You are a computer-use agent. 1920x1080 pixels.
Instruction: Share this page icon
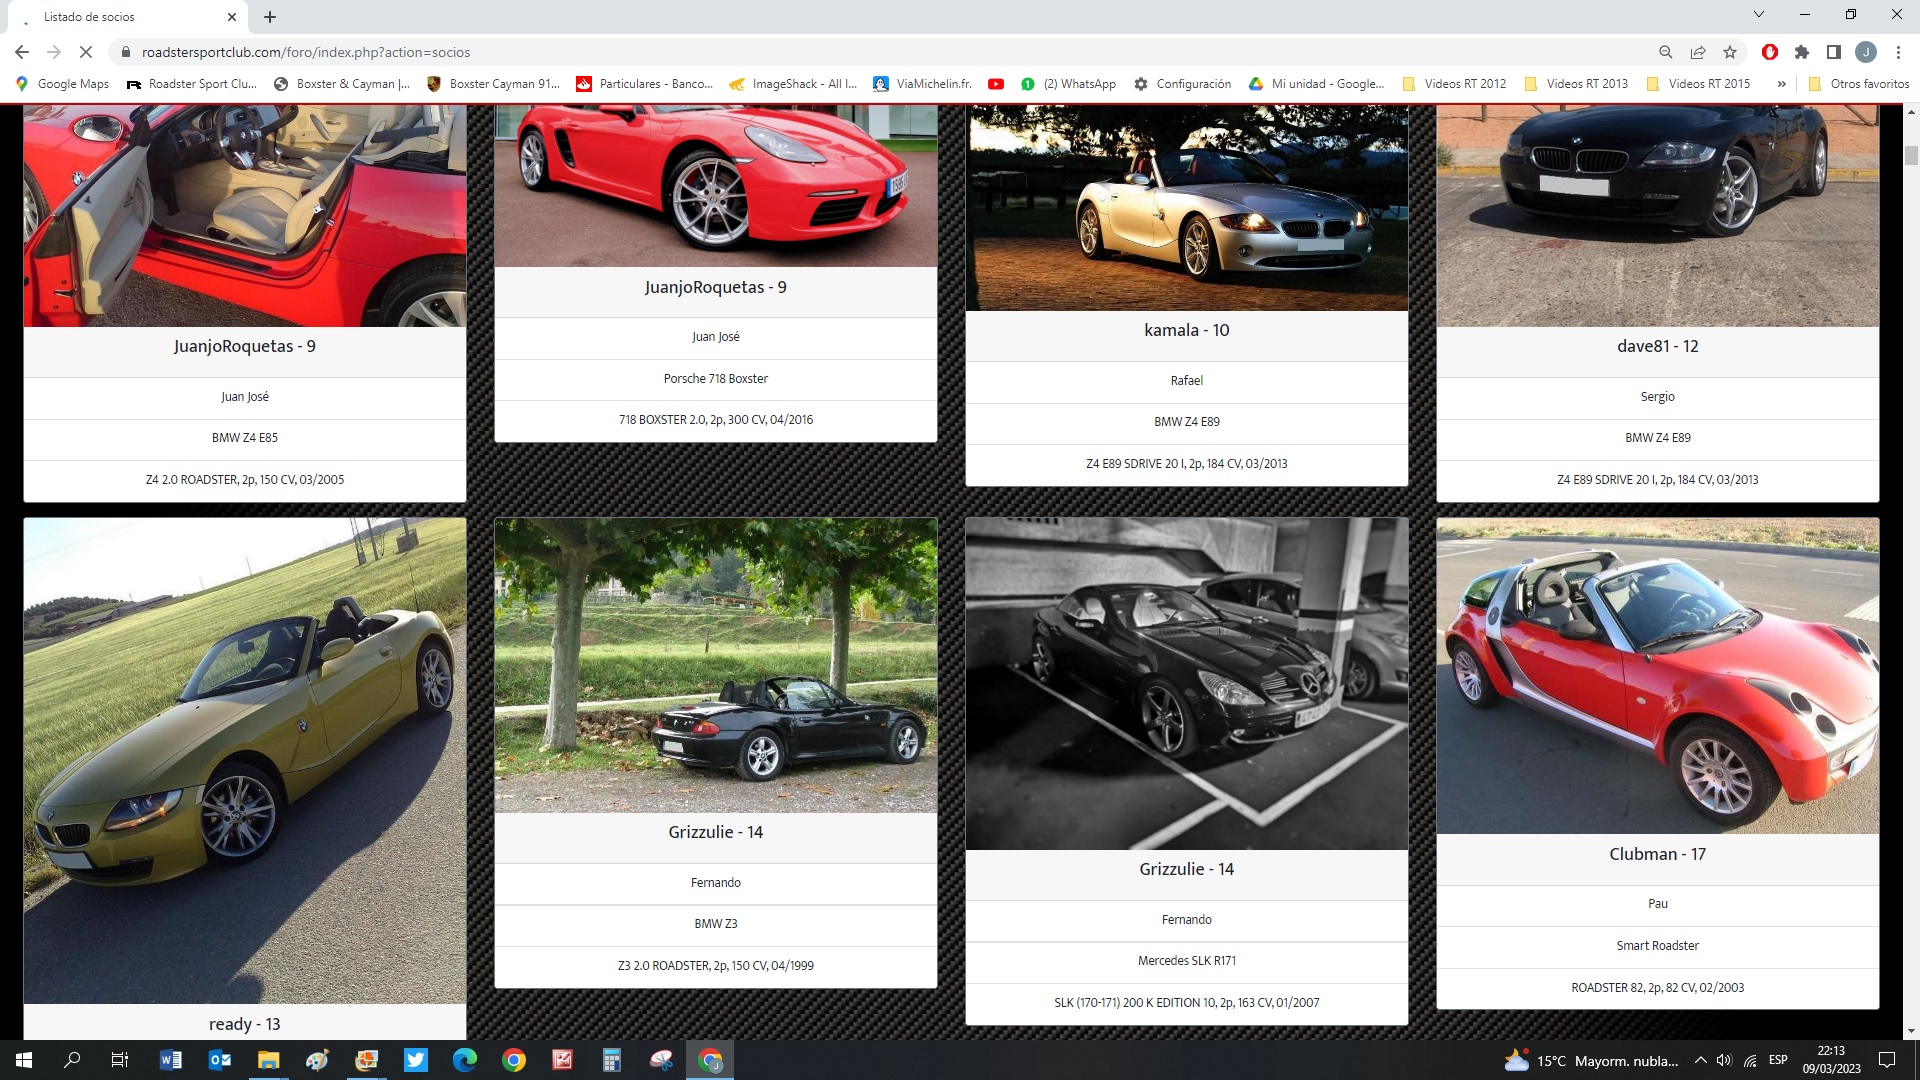(1698, 52)
